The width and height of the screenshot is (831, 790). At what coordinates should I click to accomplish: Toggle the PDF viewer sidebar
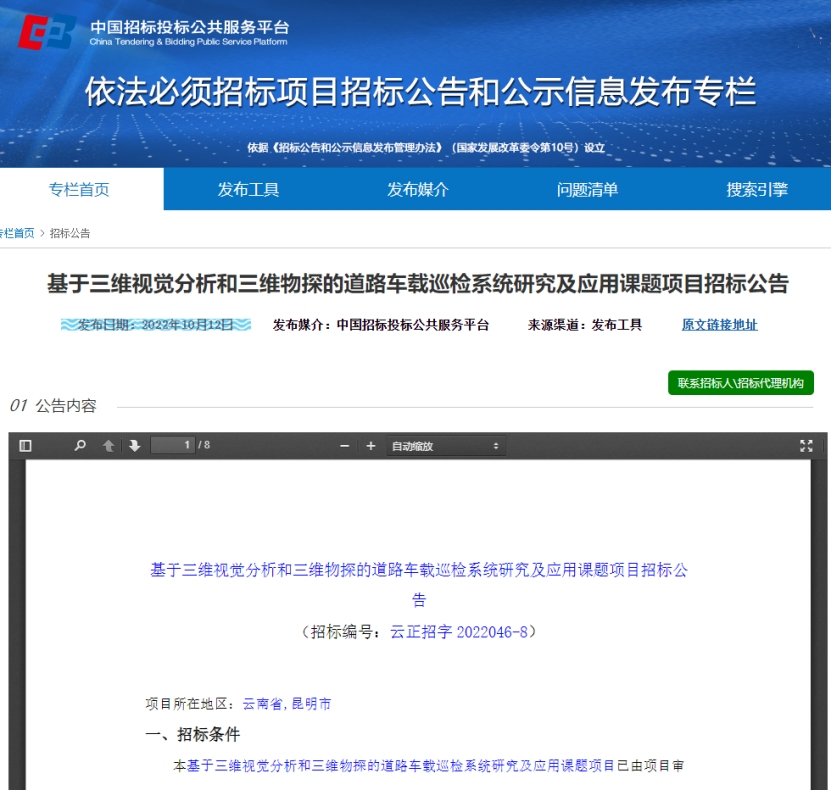coord(26,446)
